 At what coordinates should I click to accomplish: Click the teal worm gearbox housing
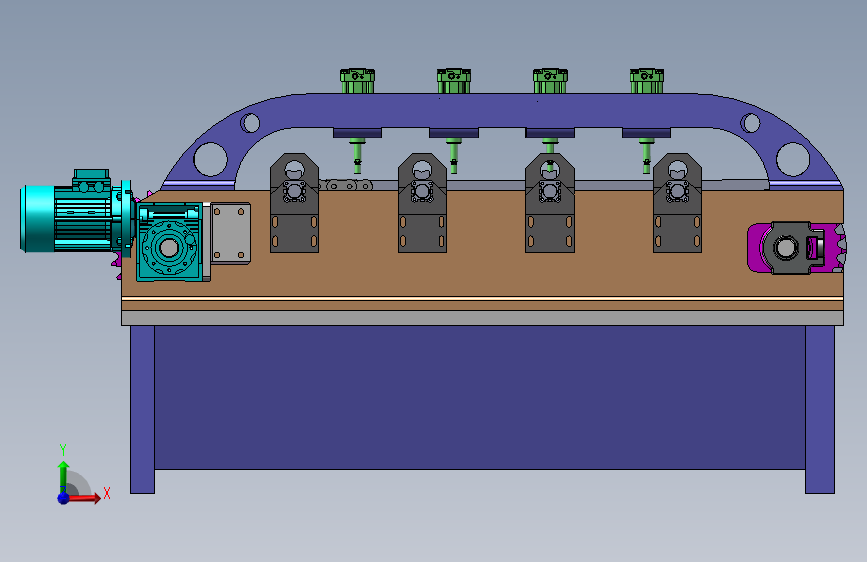pos(169,242)
